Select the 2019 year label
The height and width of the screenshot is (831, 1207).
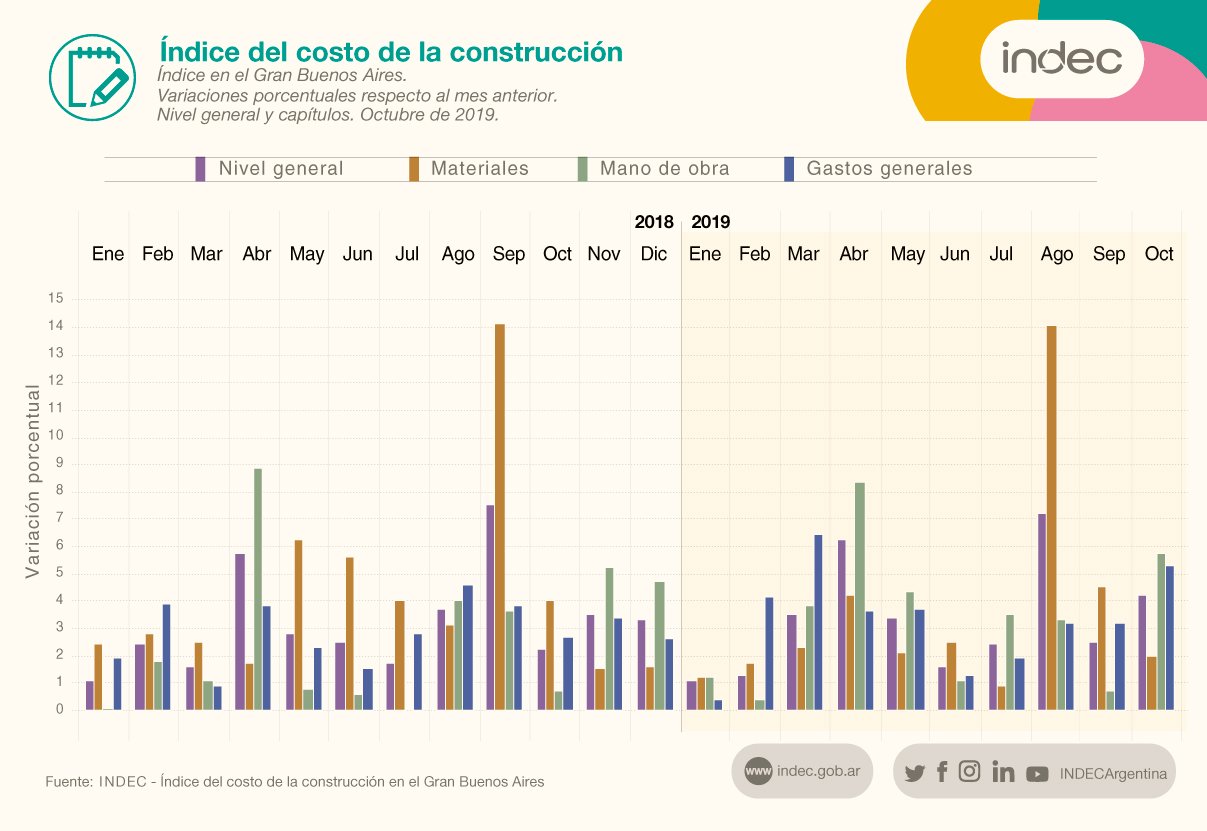711,222
